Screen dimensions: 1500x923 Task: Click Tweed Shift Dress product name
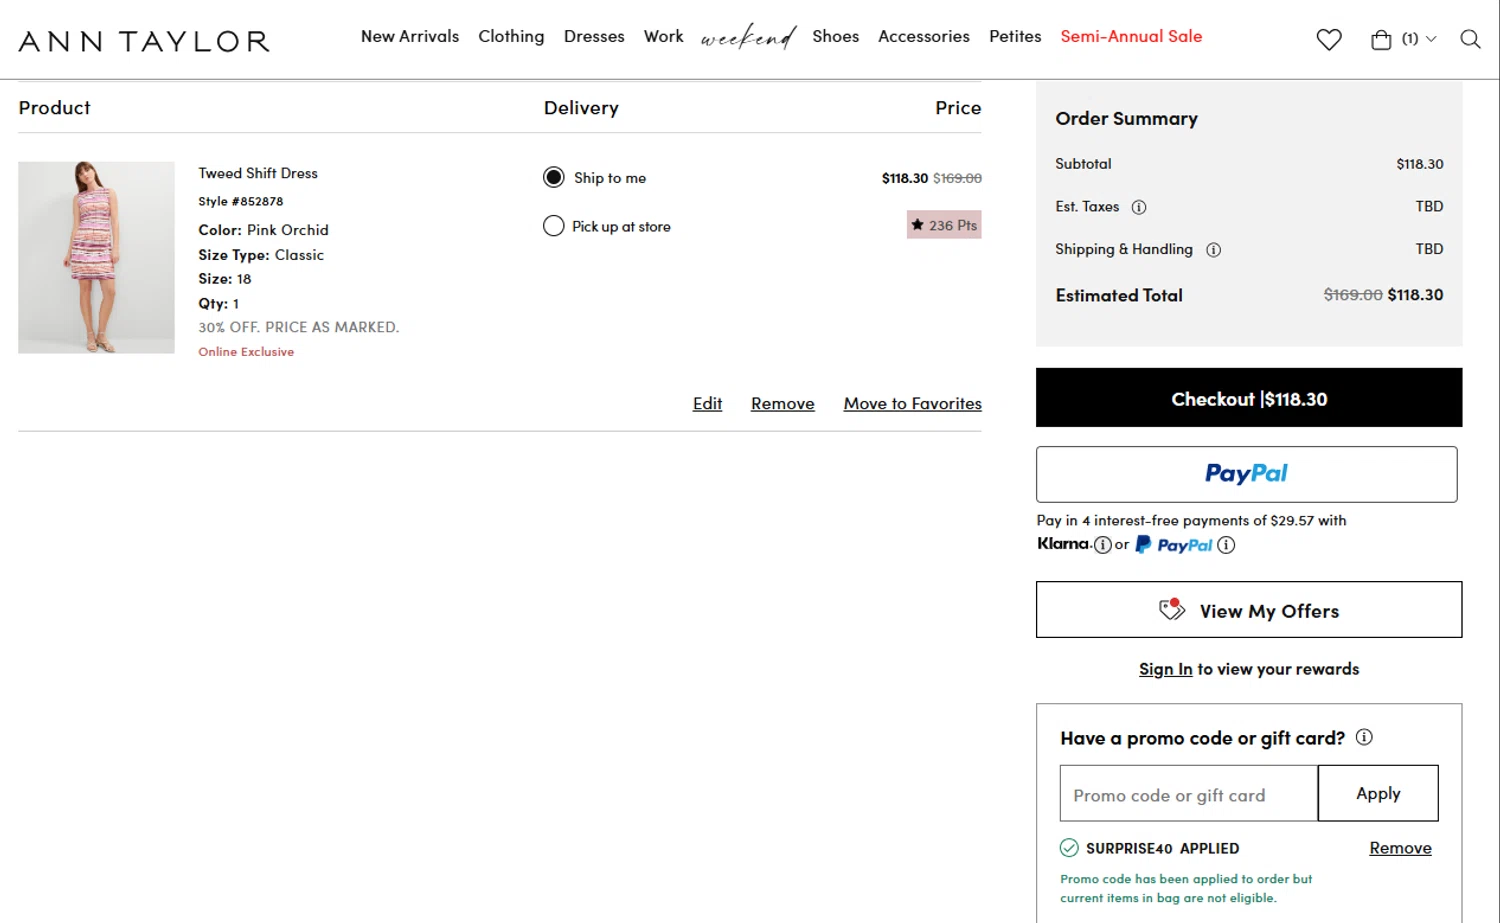pyautogui.click(x=258, y=173)
